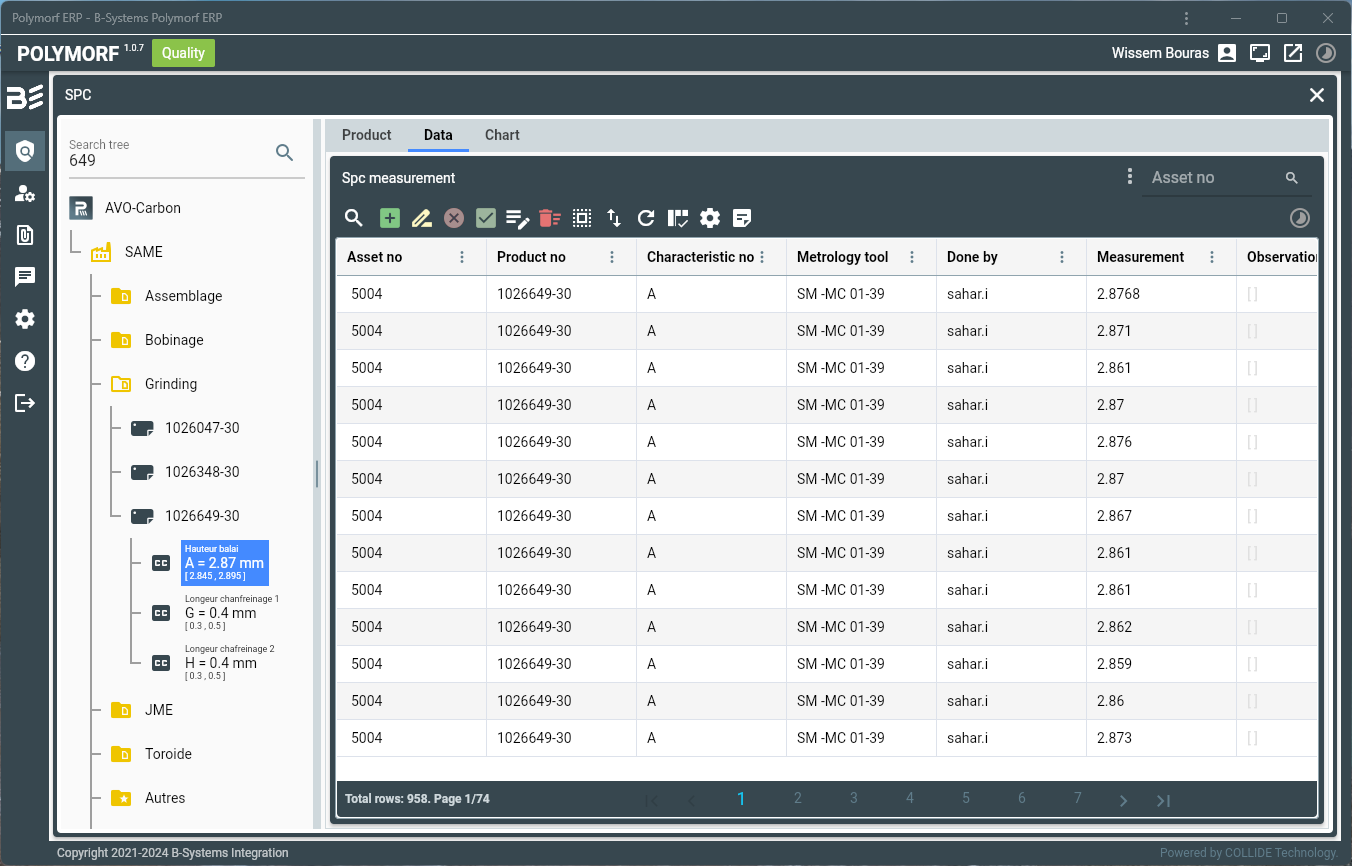Viewport: 1352px width, 866px height.
Task: Open the logout icon in left sidebar
Action: 25,403
